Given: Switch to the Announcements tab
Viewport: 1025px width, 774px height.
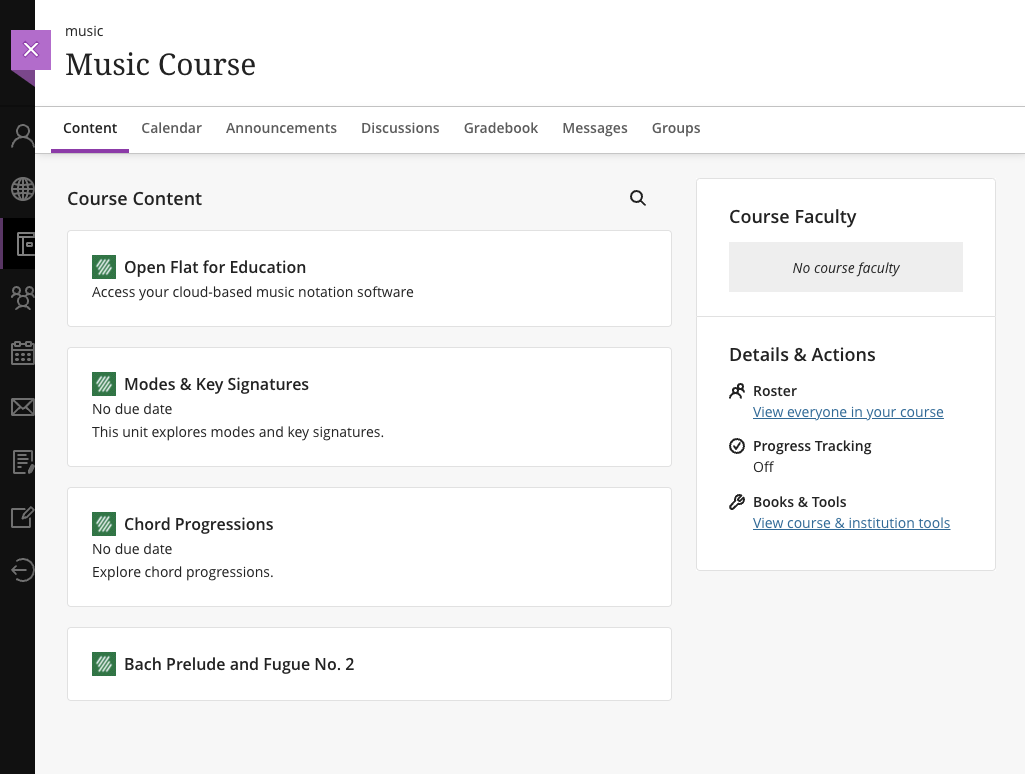Looking at the screenshot, I should (x=281, y=128).
